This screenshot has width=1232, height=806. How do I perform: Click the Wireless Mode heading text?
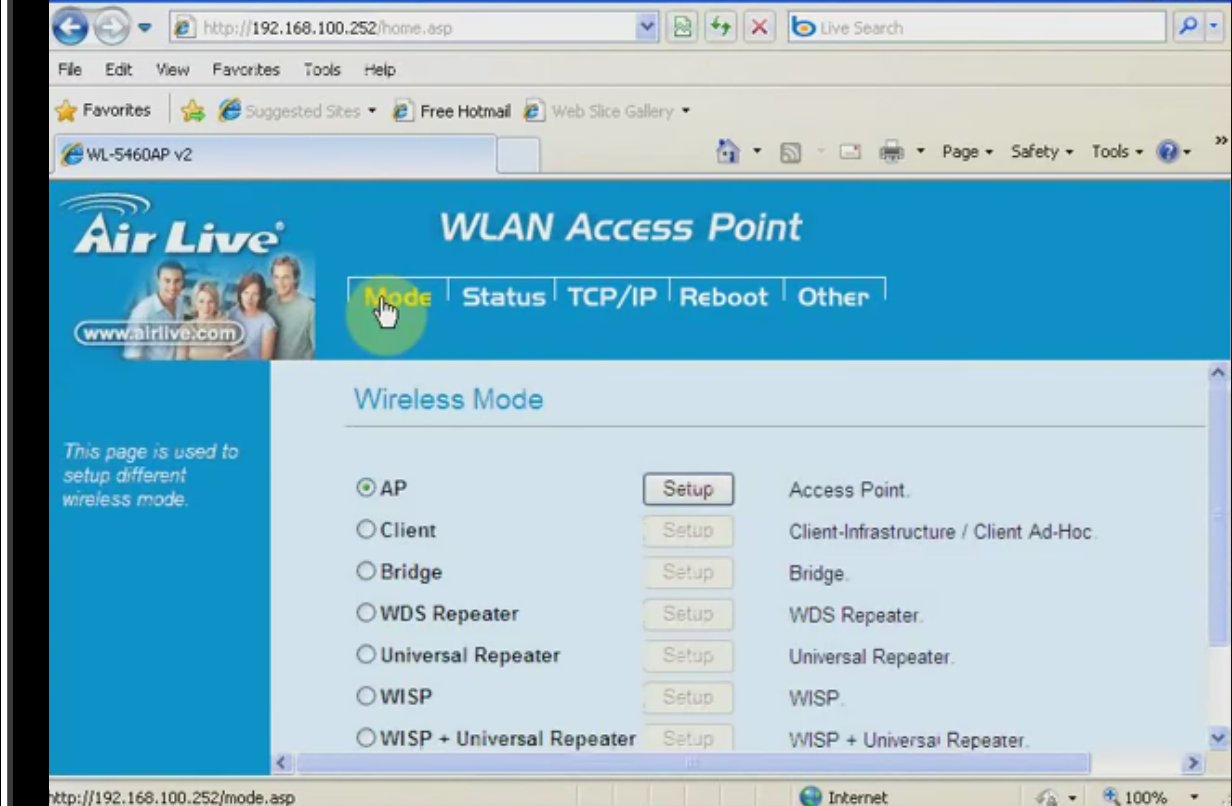(x=449, y=400)
